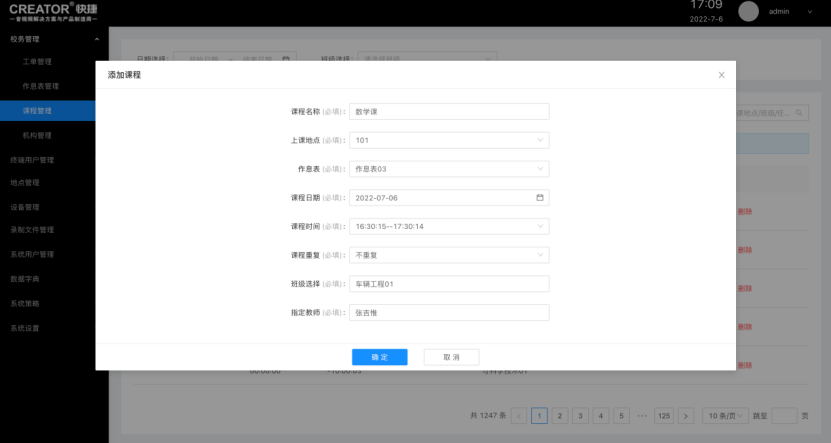
Task: Open 系统设置 in the sidebar
Action: [25, 328]
